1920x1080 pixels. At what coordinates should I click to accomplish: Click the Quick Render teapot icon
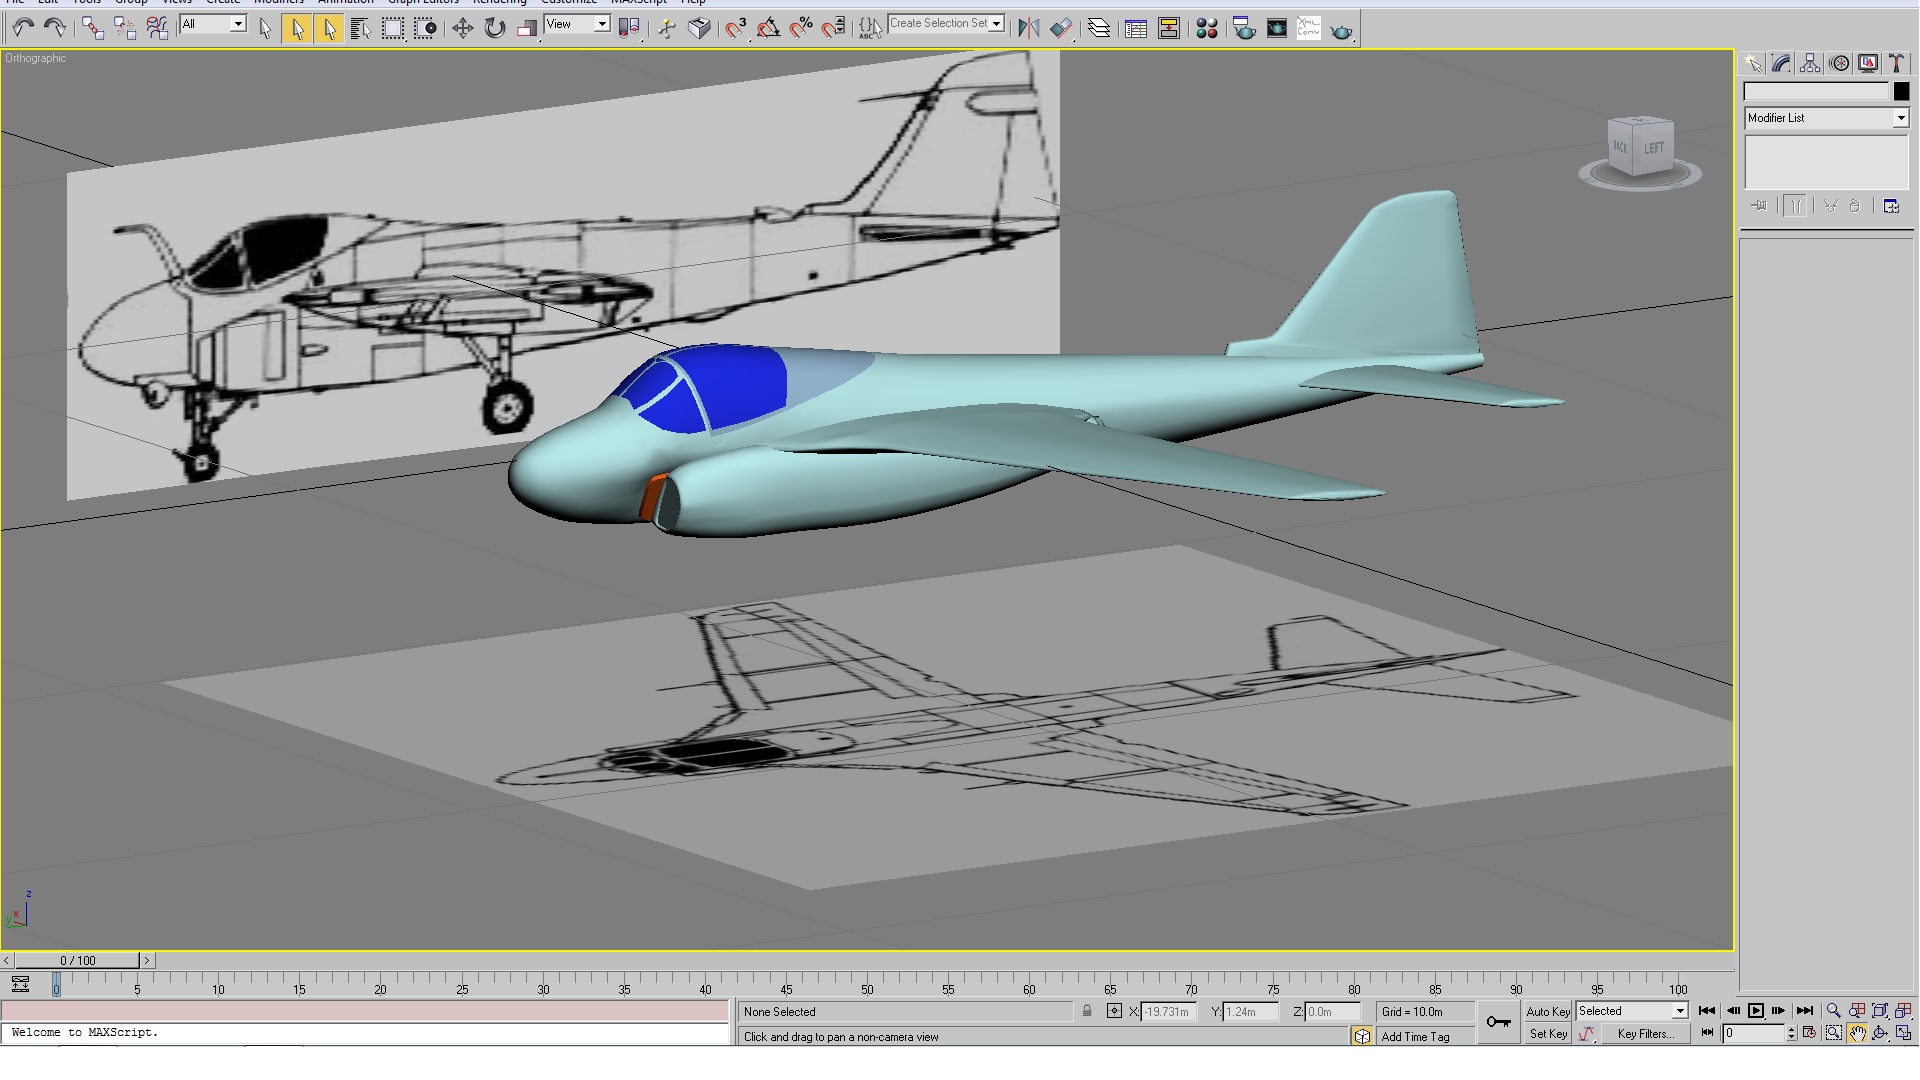tap(1341, 28)
